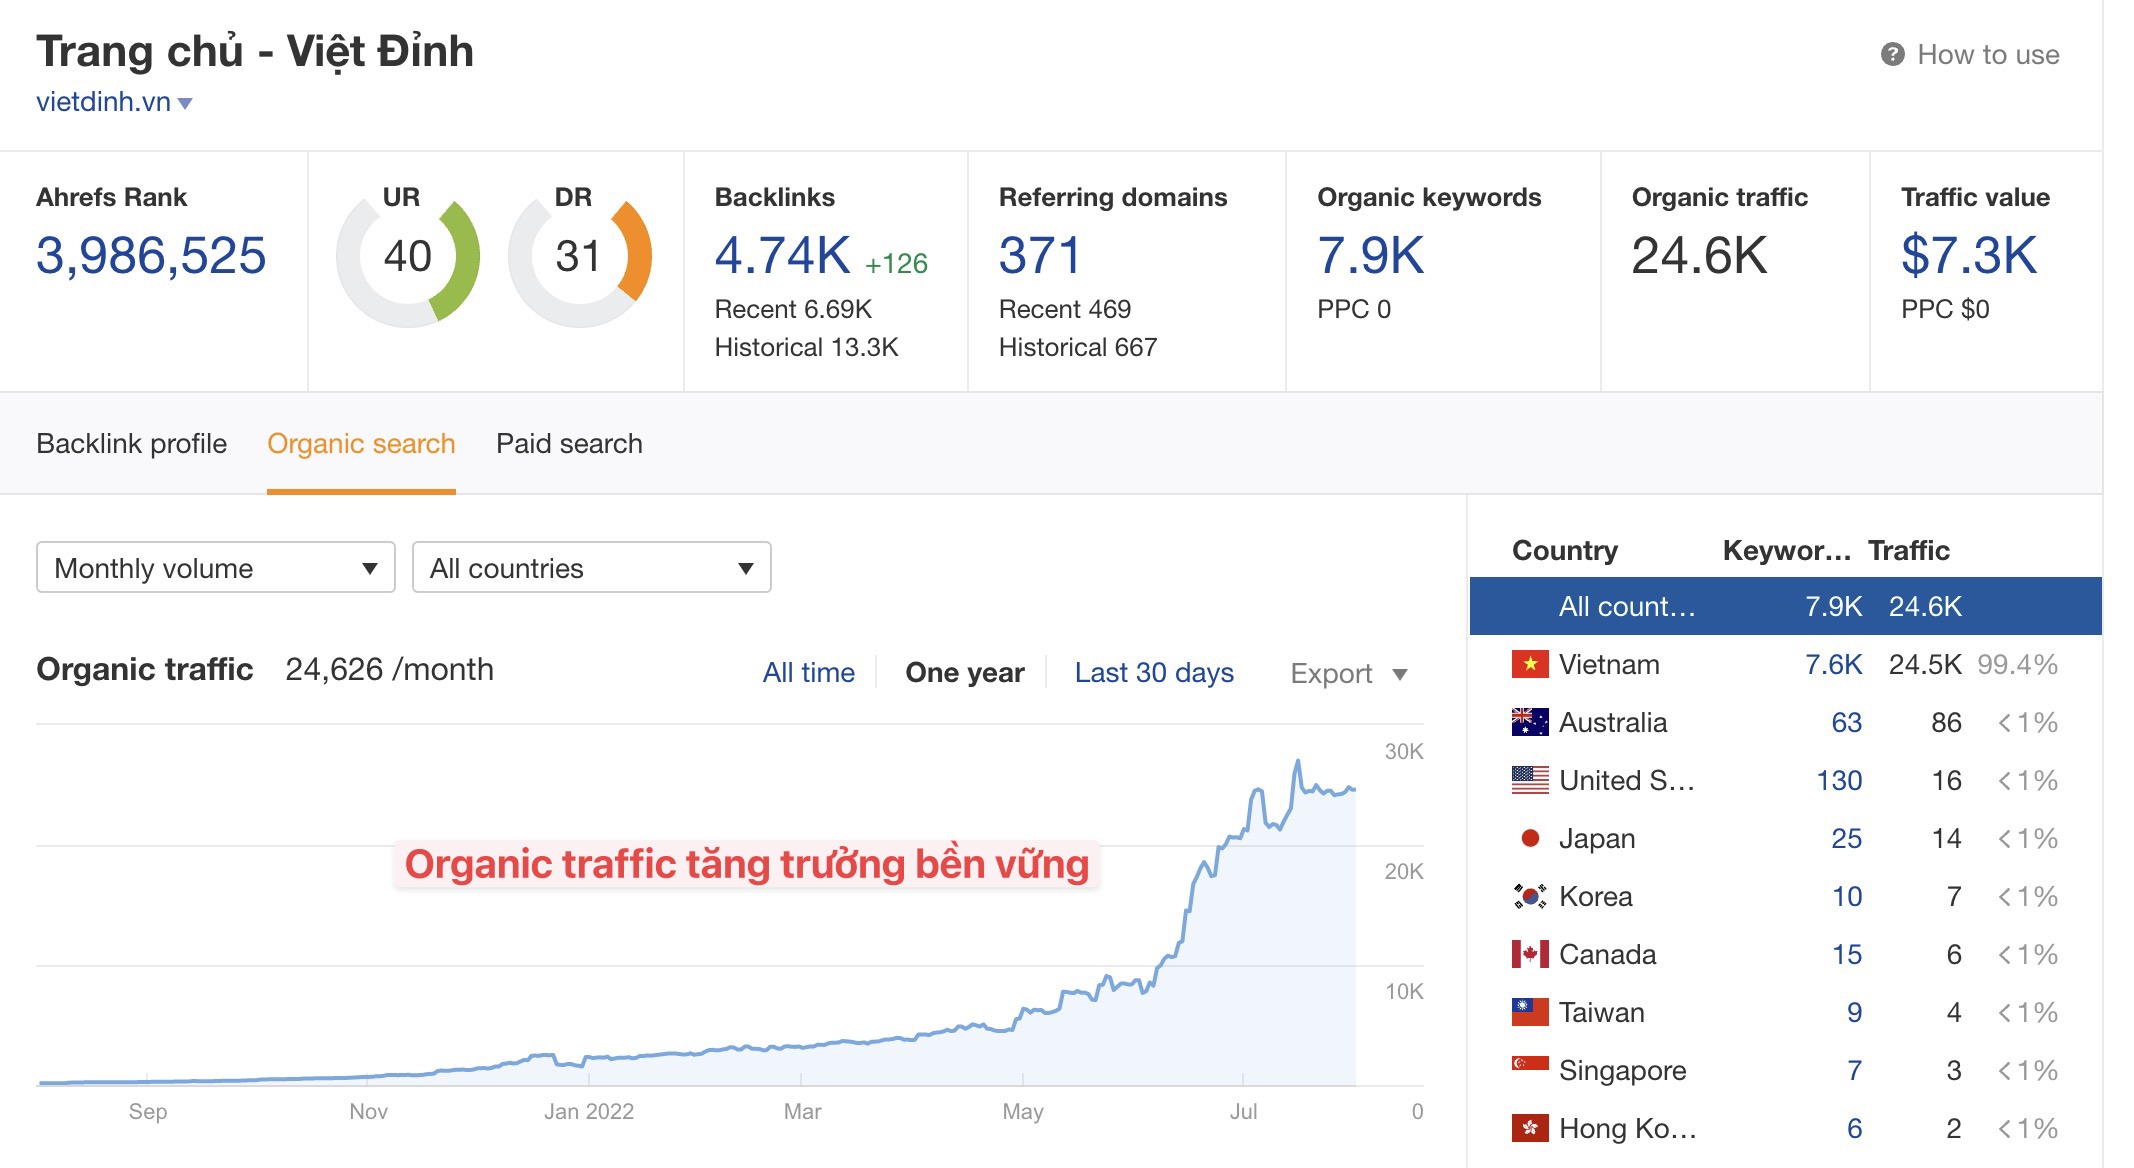Click the Jan 2022 chart axis label
Screen dimensions: 2134x1168
click(589, 1111)
